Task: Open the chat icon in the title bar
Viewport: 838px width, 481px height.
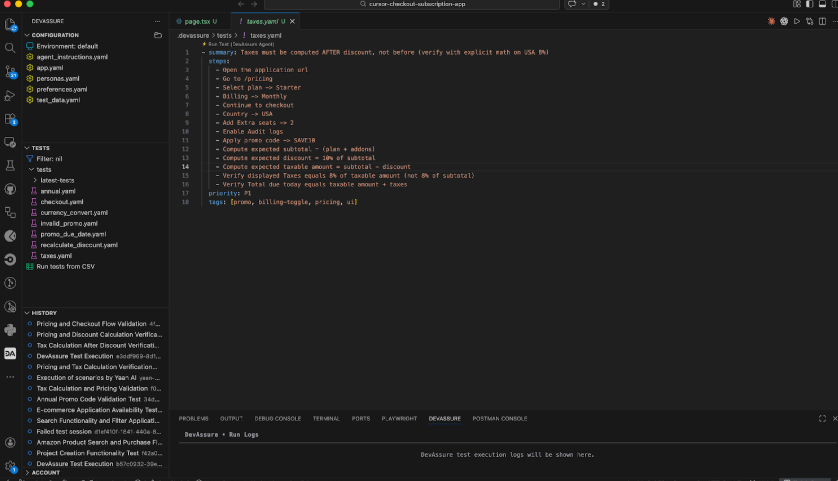Action: pos(572,4)
